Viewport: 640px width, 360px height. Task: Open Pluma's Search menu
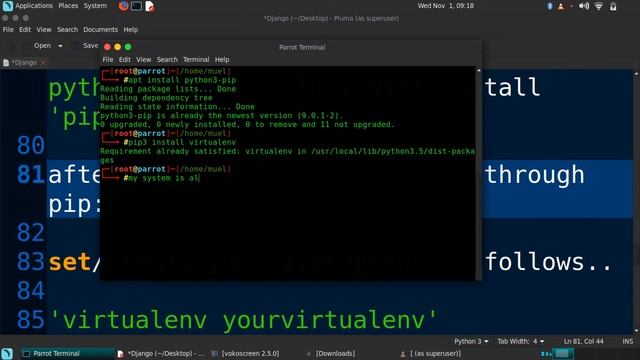(x=67, y=29)
